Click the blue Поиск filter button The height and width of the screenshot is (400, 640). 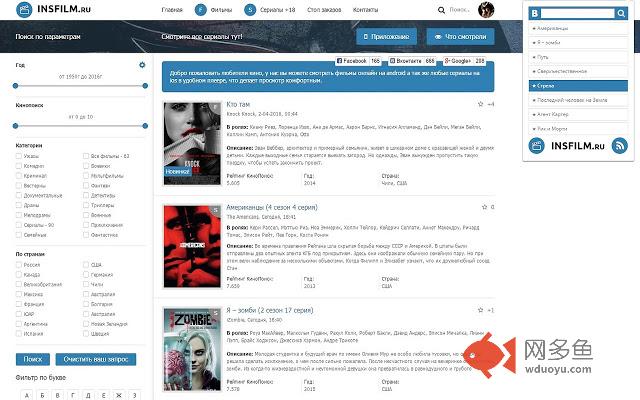(33, 359)
